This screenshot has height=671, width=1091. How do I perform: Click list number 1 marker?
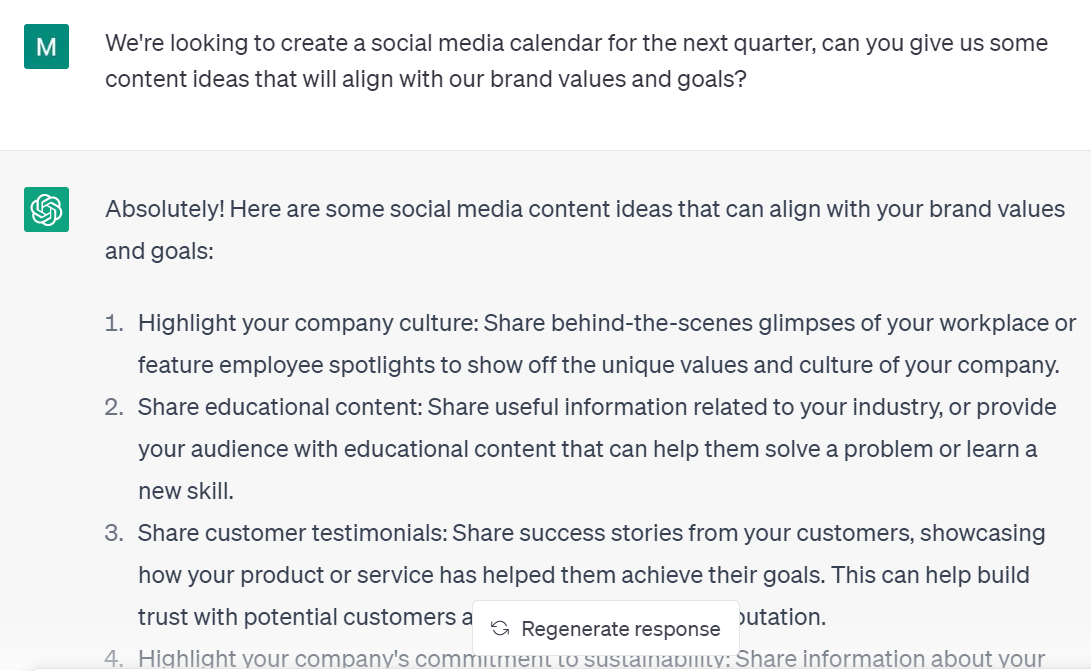click(115, 323)
